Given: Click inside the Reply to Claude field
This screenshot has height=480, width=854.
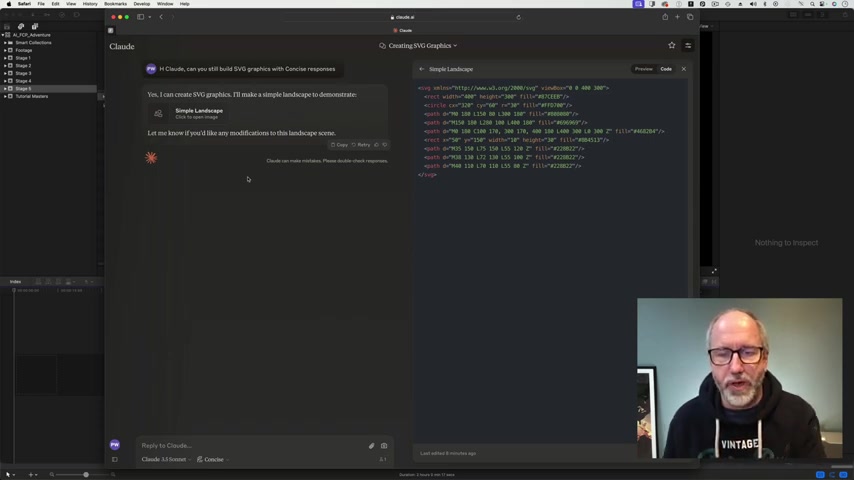Looking at the screenshot, I should point(251,446).
